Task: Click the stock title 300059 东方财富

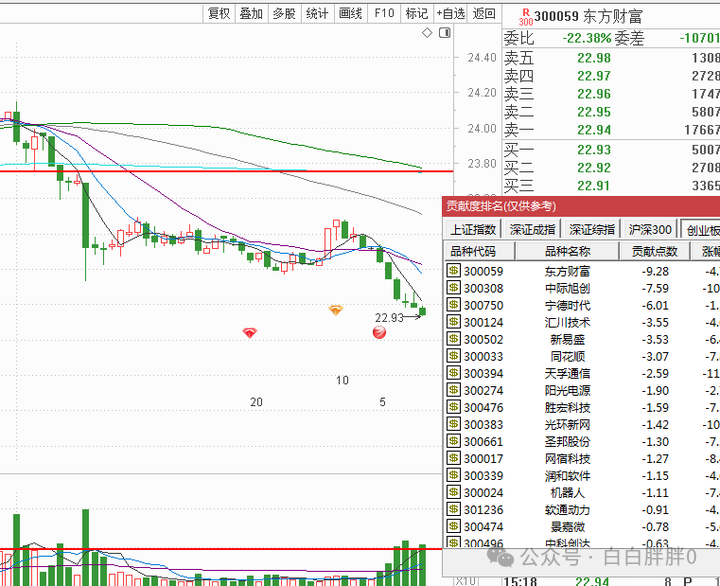Action: (x=588, y=17)
